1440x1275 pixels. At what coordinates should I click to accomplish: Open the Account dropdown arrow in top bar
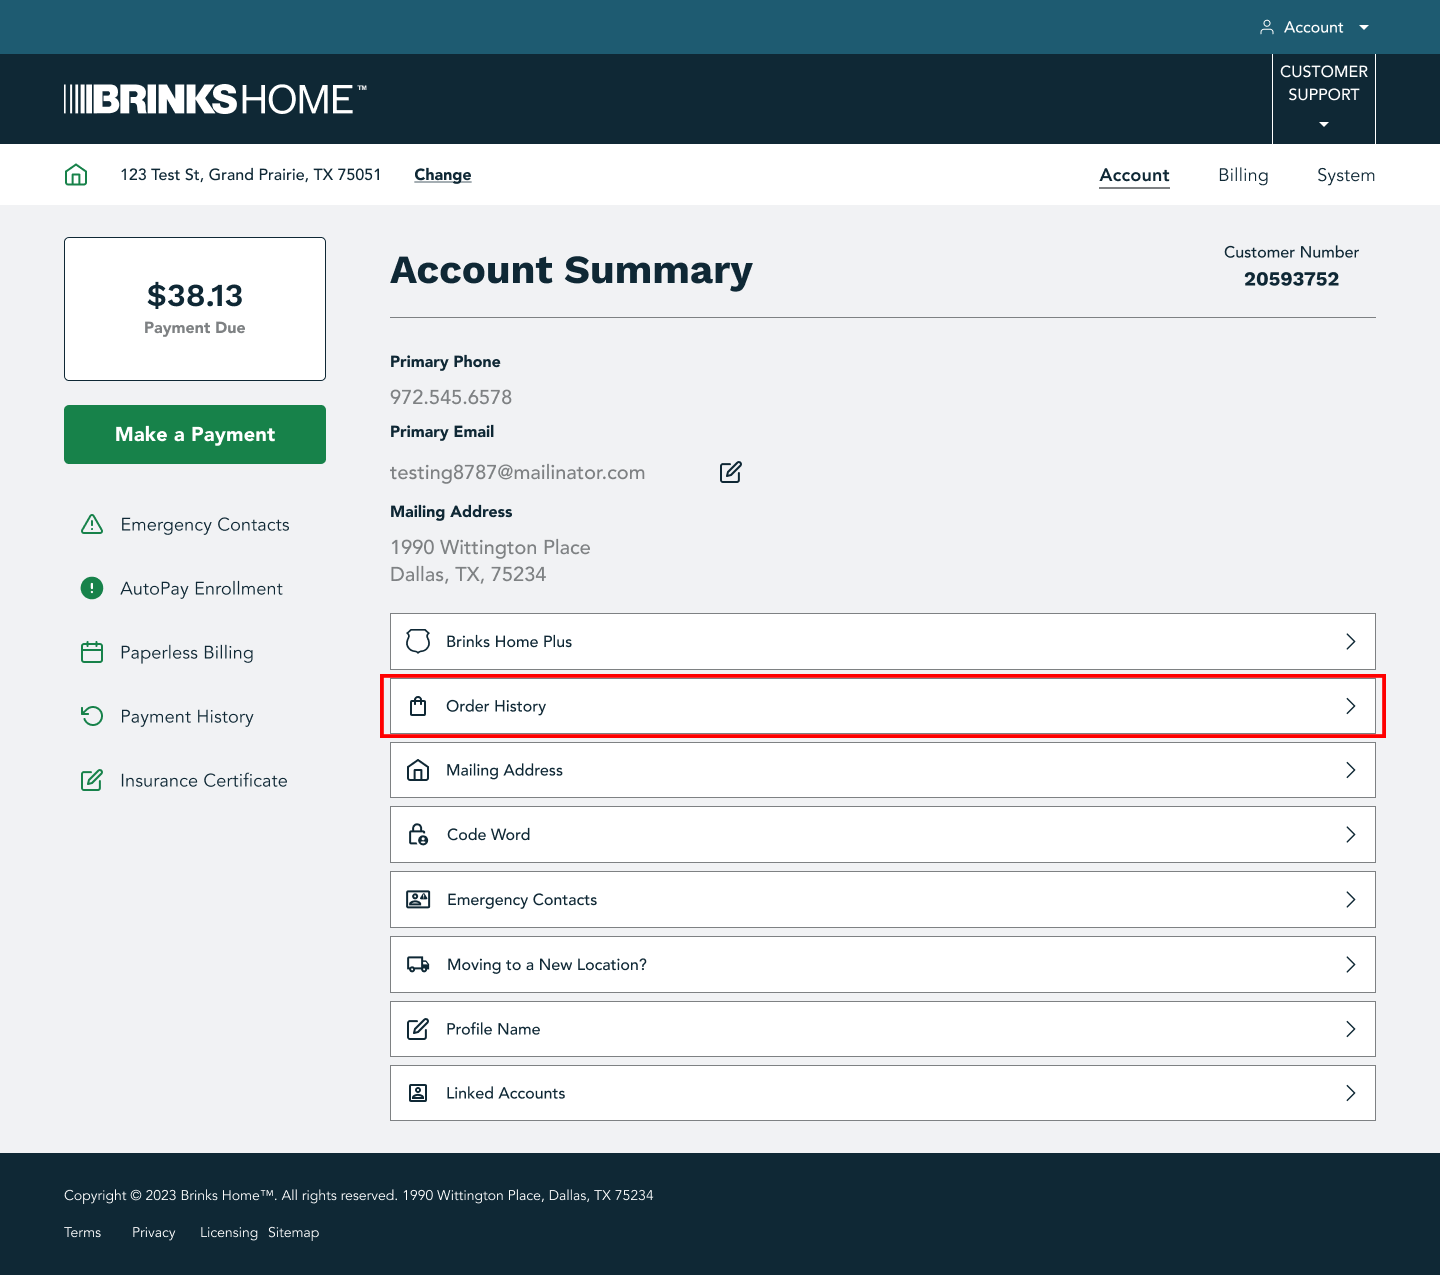coord(1364,27)
